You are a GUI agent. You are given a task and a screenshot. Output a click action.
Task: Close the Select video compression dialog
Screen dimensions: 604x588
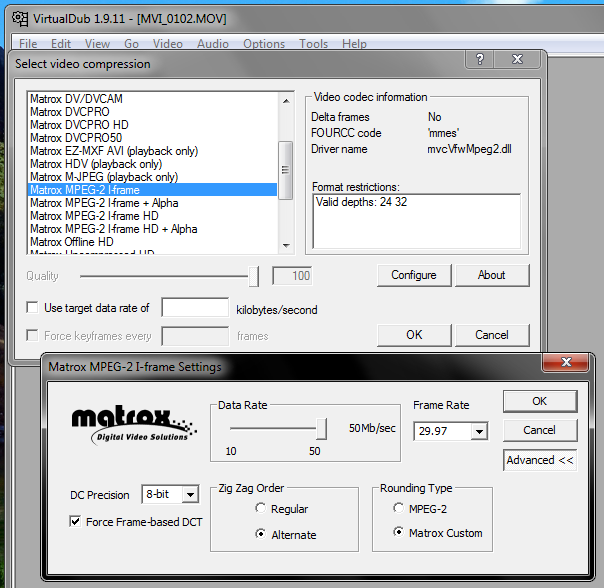tap(517, 59)
